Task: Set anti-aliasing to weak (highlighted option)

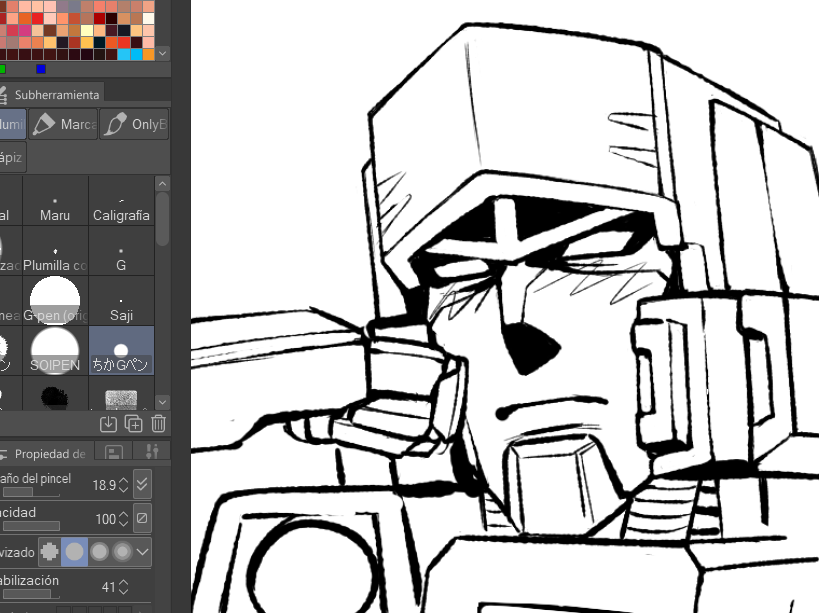Action: pos(74,552)
